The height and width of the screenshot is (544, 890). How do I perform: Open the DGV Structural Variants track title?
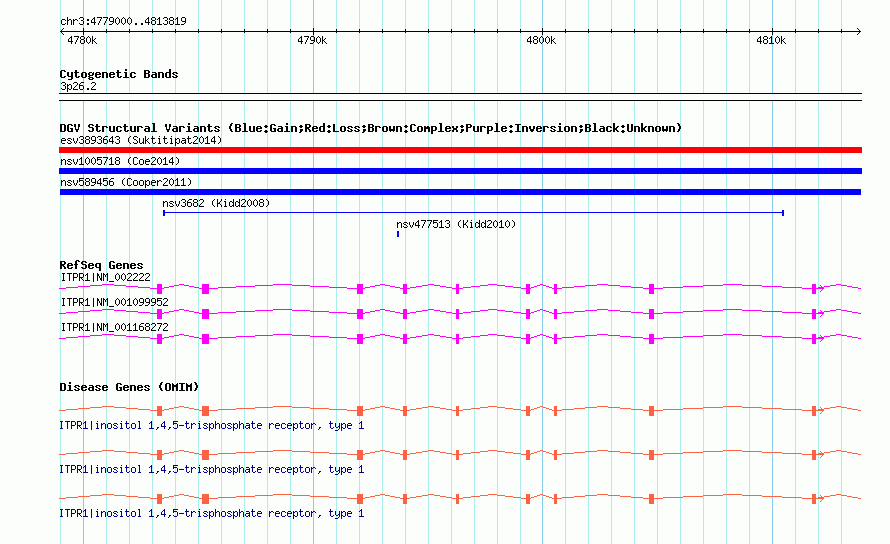tap(370, 128)
